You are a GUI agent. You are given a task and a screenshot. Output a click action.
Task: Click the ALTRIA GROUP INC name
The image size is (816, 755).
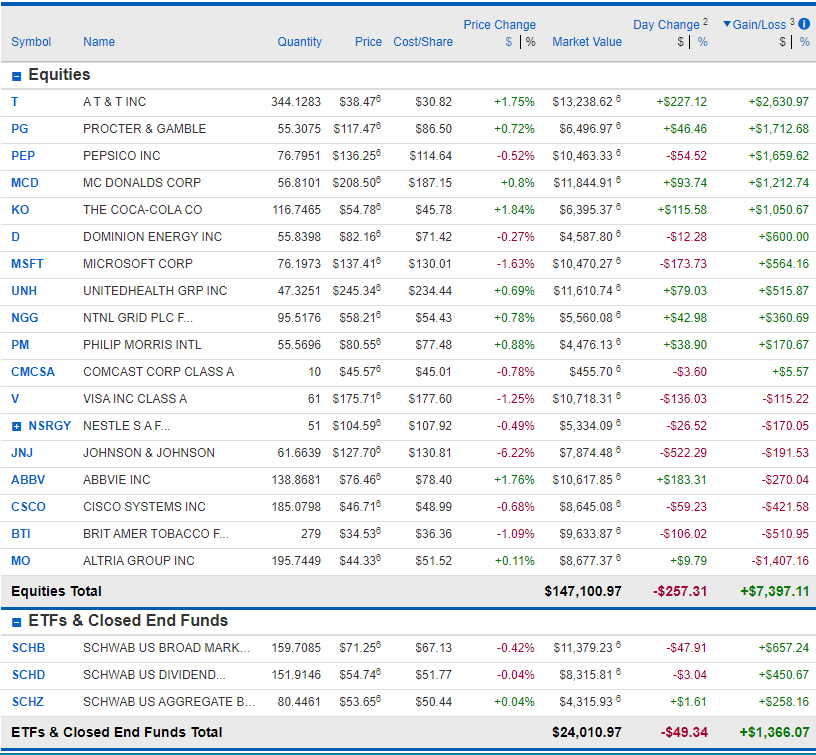pyautogui.click(x=139, y=561)
